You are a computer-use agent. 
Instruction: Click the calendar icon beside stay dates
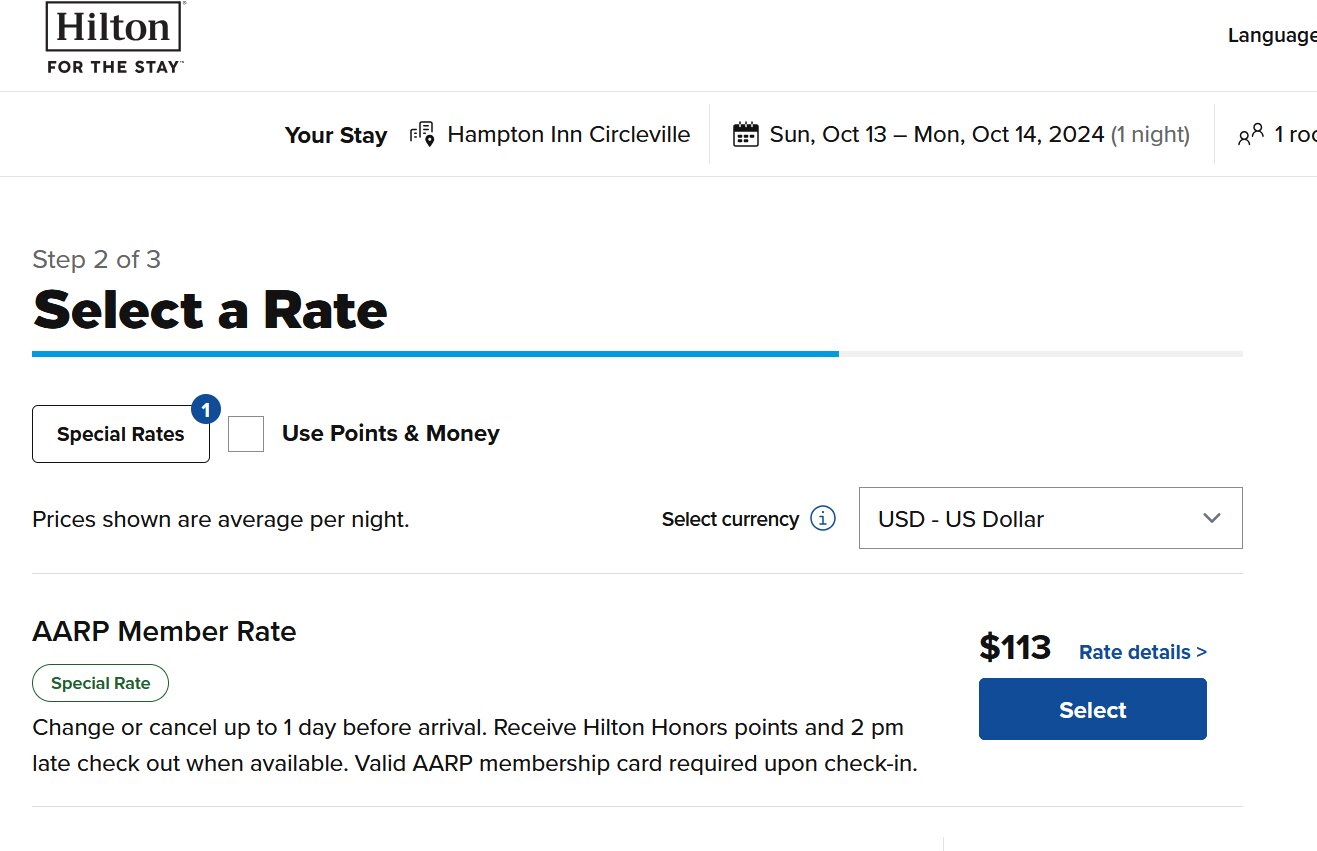(x=746, y=135)
